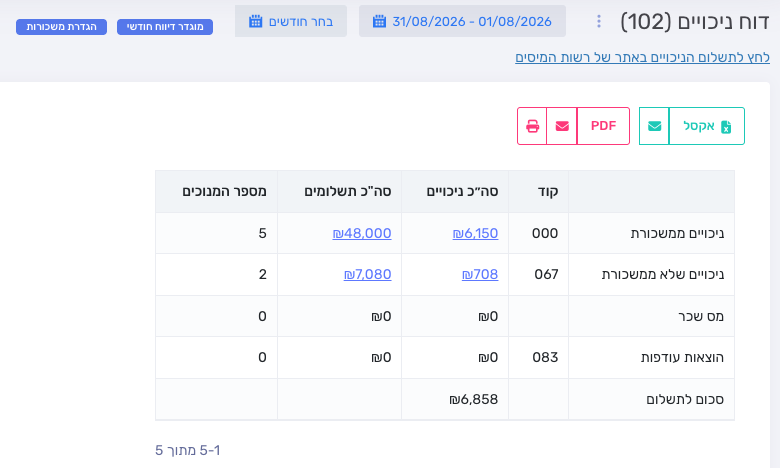Select the ניכויים ממשכורת row label
Image resolution: width=780 pixels, height=468 pixels.
(677, 233)
